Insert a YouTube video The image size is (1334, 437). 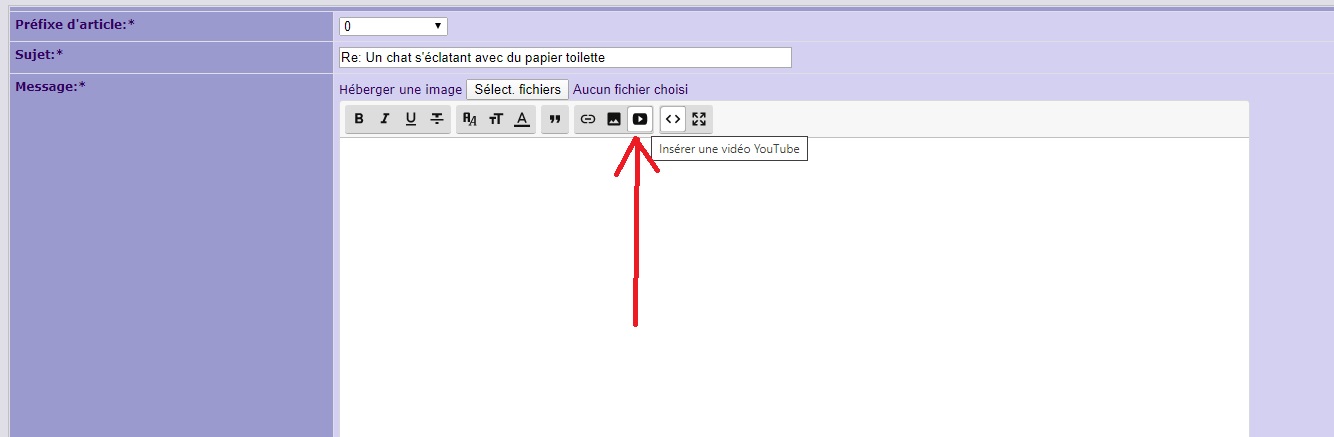coord(640,119)
